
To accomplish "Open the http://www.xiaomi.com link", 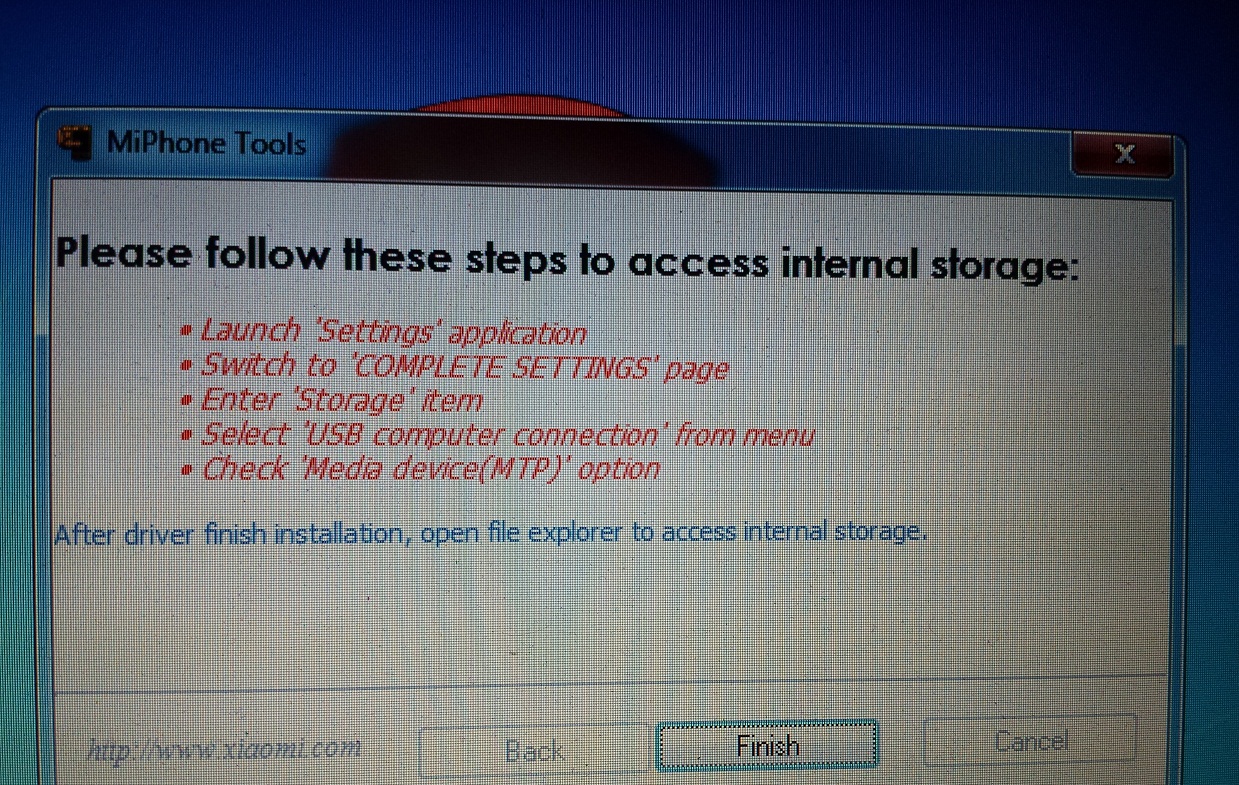I will [223, 748].
